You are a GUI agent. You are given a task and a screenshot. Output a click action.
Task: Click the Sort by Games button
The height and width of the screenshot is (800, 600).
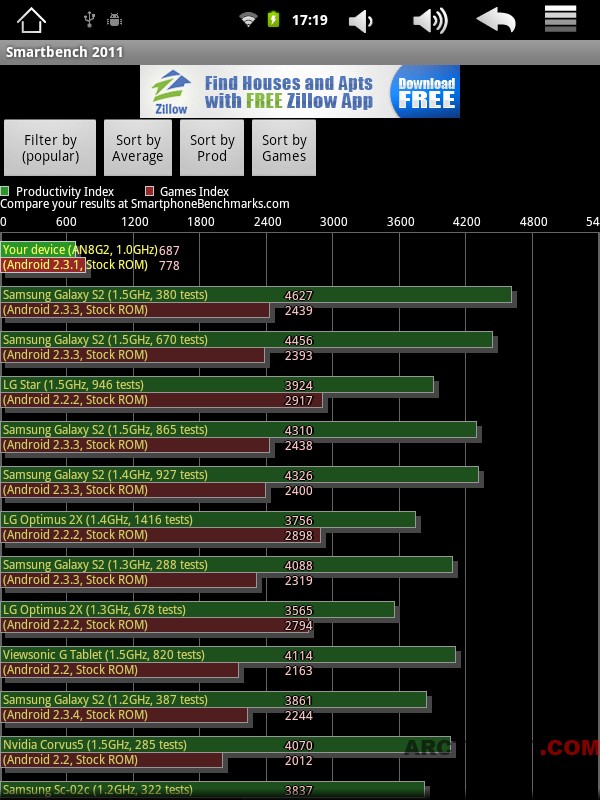coord(284,148)
